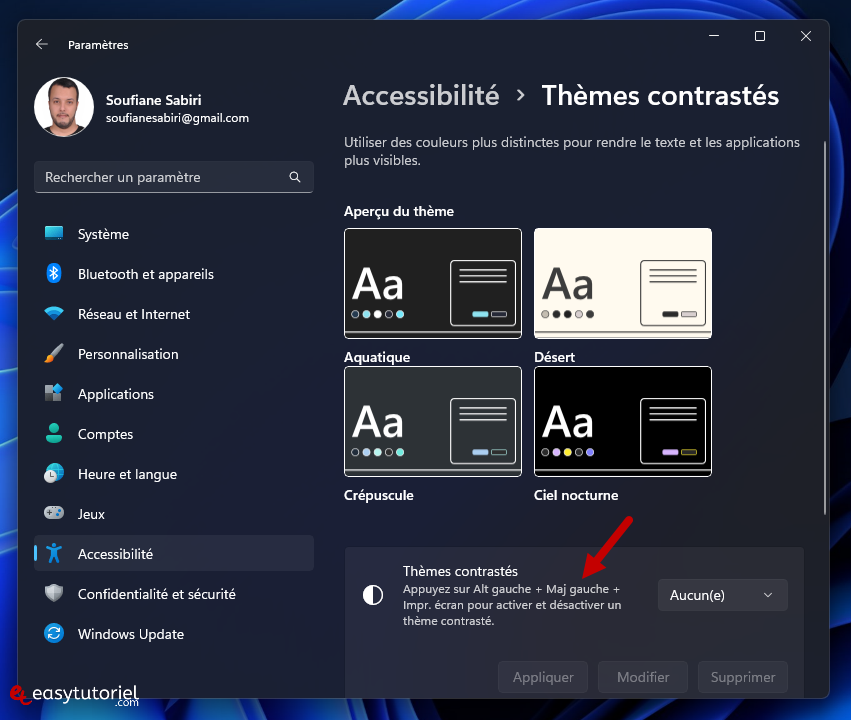Click the half-circle contrast icon

(x=373, y=595)
